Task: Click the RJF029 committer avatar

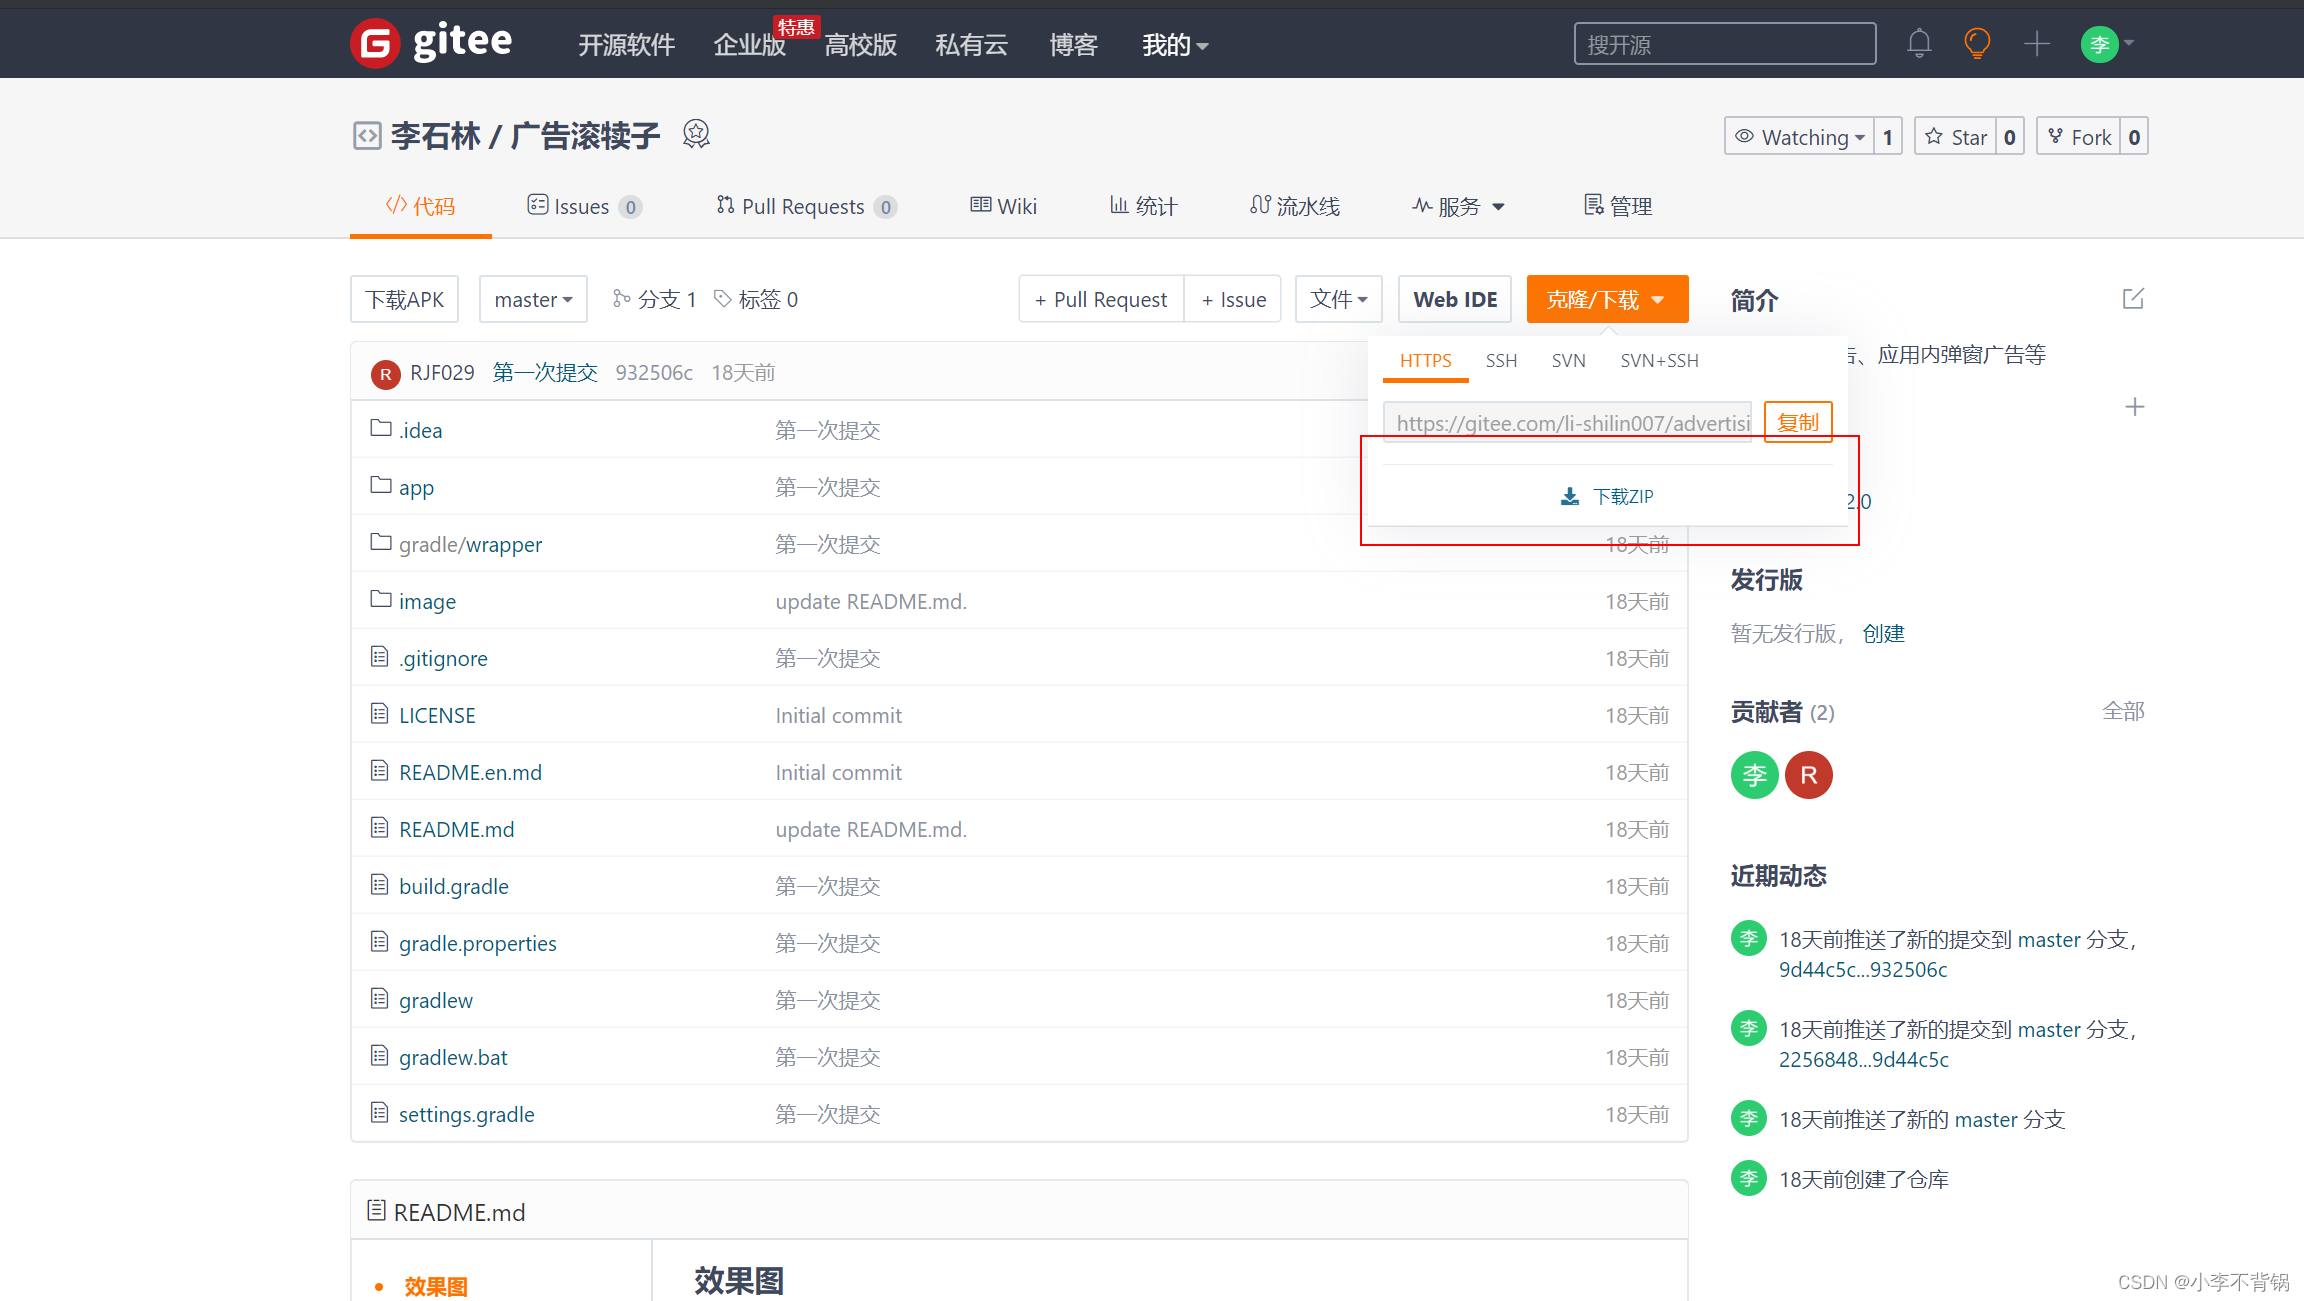Action: point(385,374)
